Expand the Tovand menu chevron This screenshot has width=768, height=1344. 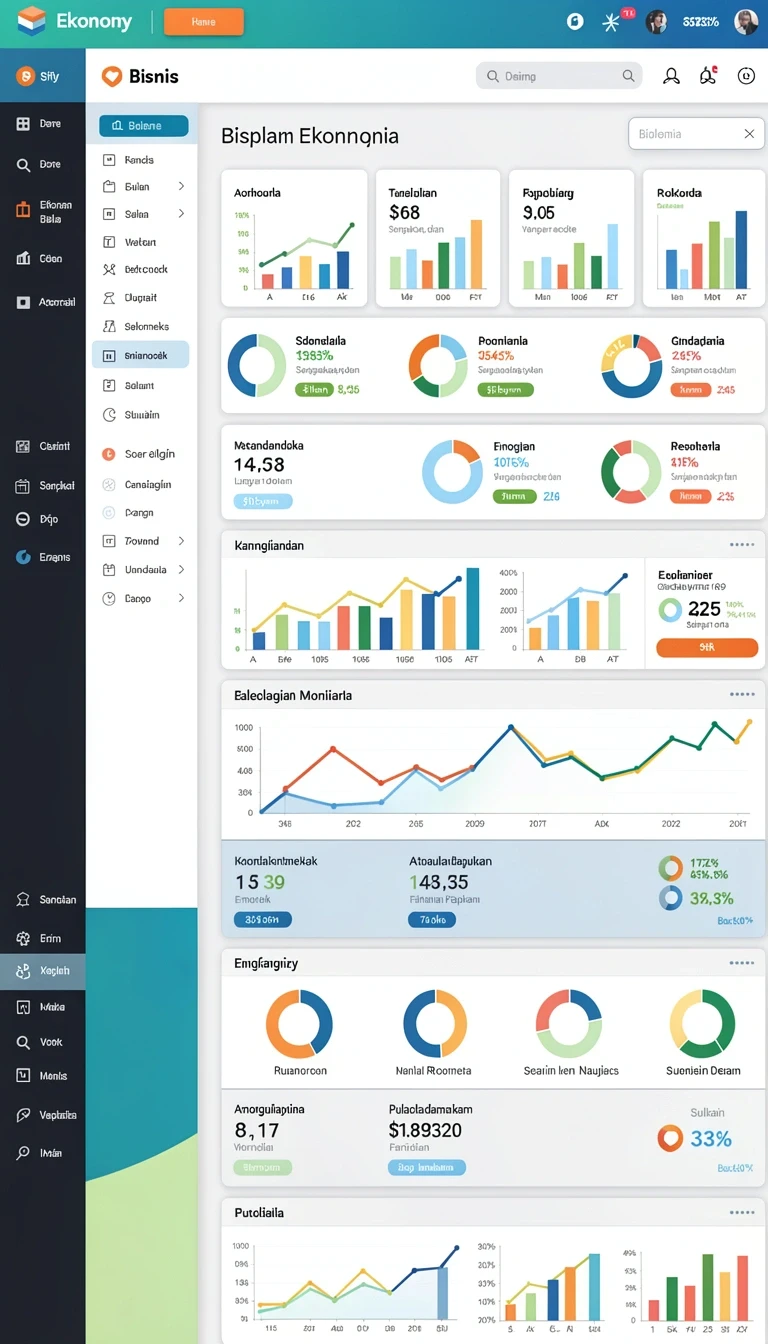[x=181, y=541]
